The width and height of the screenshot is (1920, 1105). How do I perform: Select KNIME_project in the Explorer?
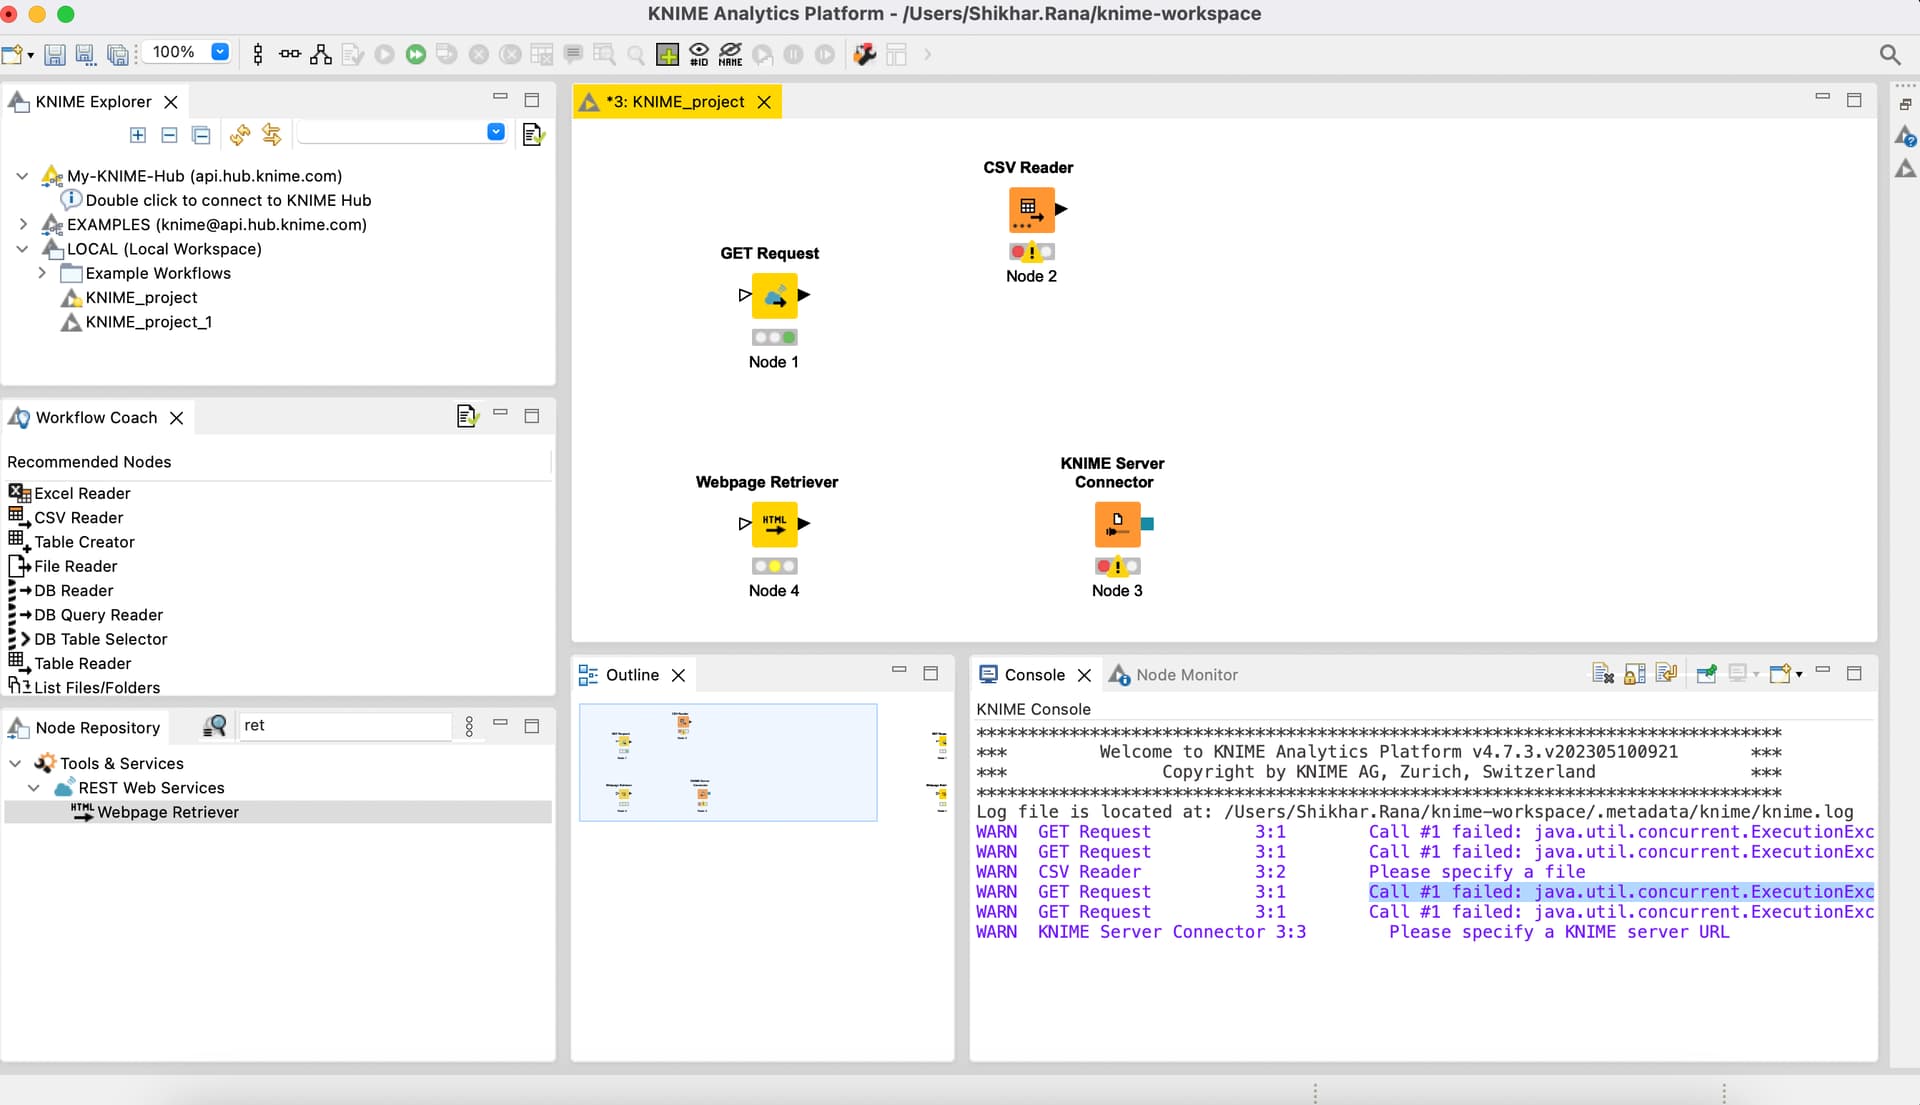141,298
